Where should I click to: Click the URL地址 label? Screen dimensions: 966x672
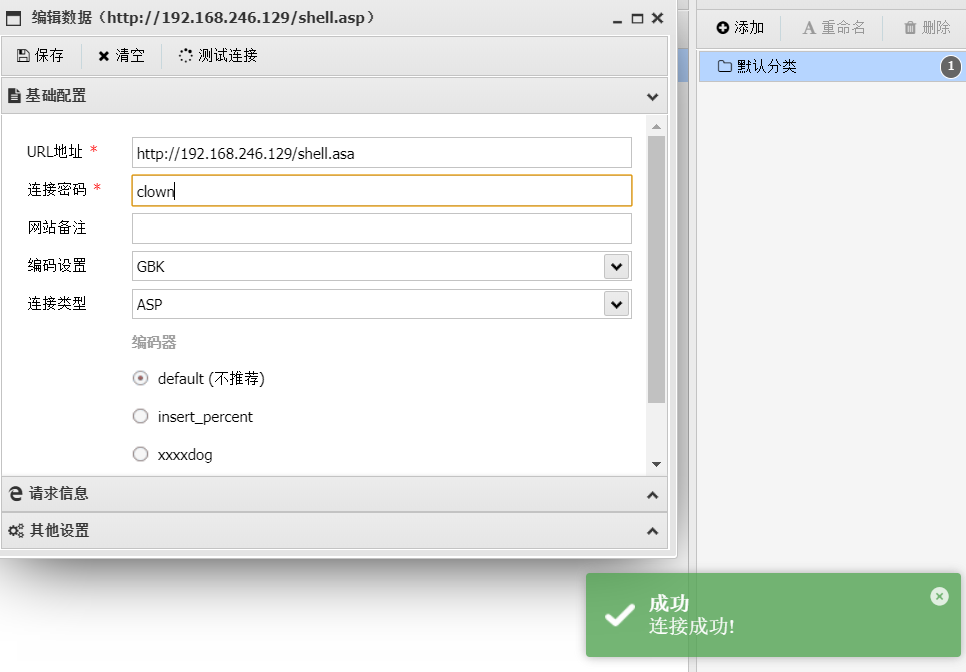[55, 152]
